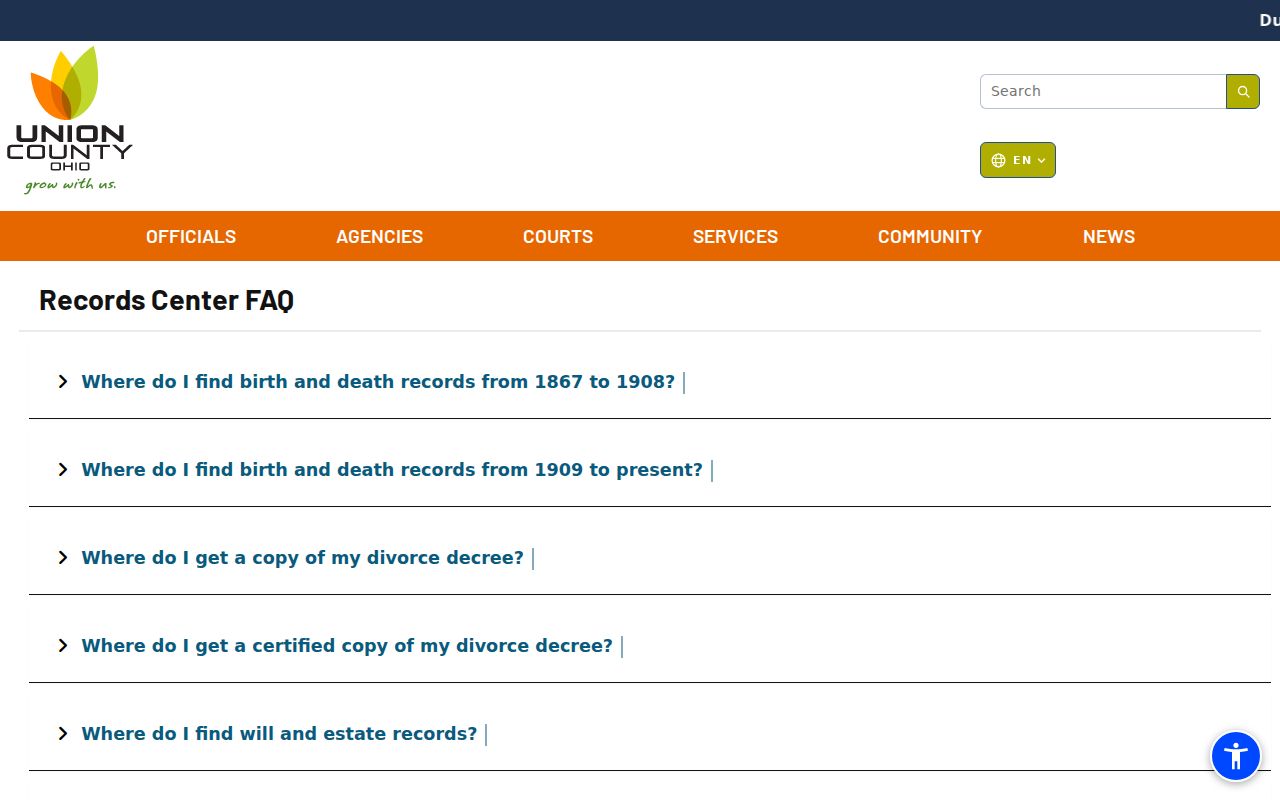This screenshot has height=800, width=1280.
Task: Expand chevron for will and estate records question
Action: click(63, 734)
